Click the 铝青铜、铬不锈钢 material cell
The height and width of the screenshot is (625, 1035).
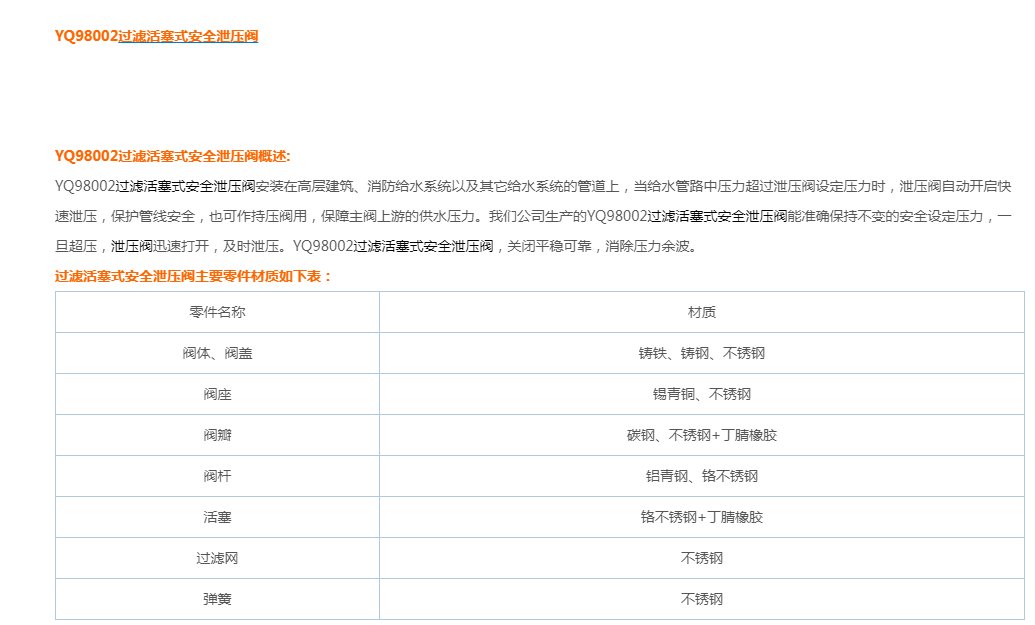coord(701,476)
